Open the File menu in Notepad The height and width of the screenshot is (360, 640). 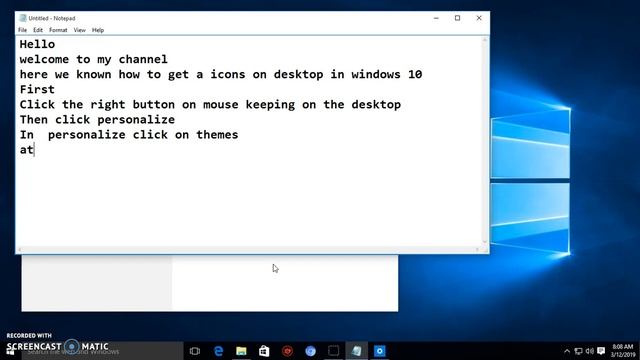pos(22,30)
